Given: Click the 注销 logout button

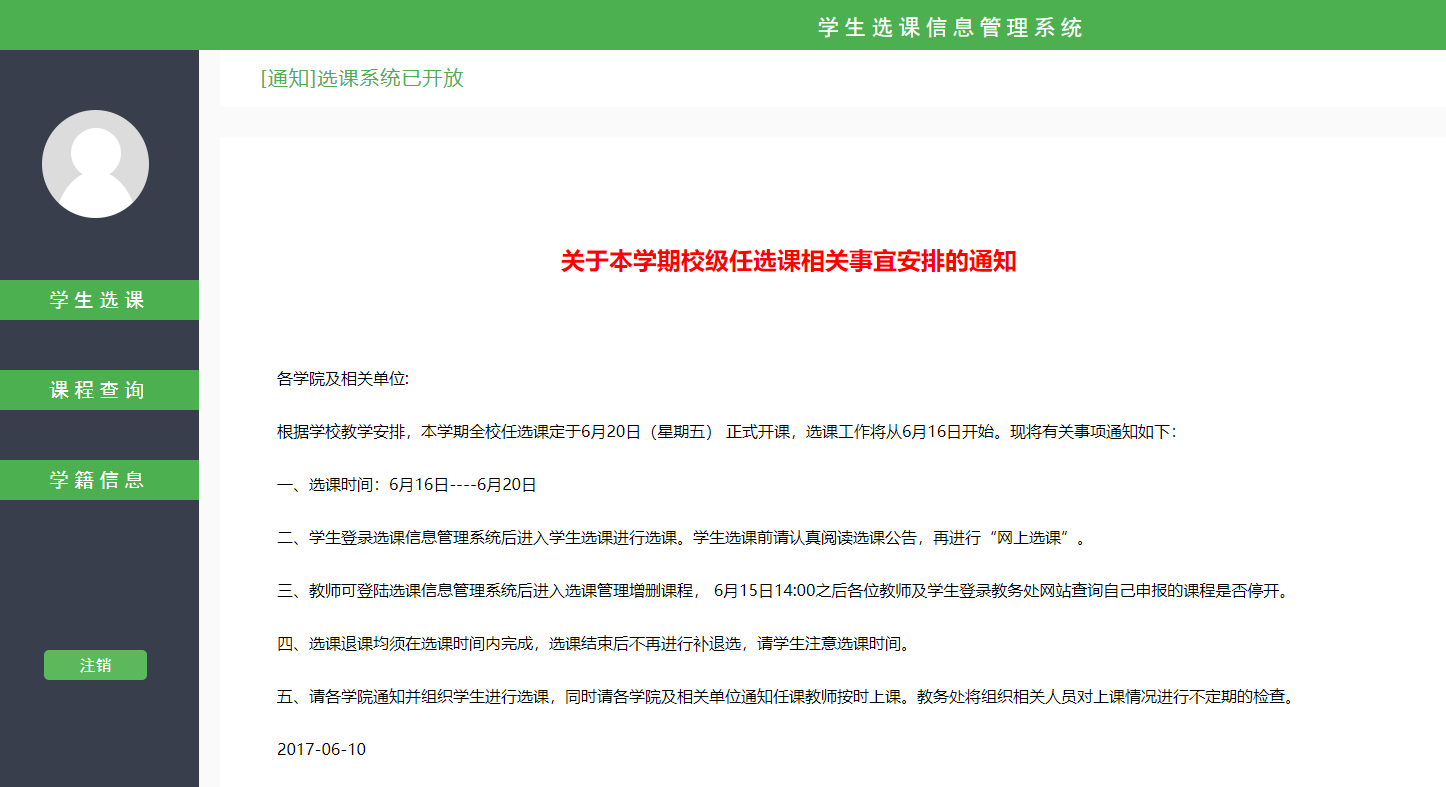Looking at the screenshot, I should point(95,665).
